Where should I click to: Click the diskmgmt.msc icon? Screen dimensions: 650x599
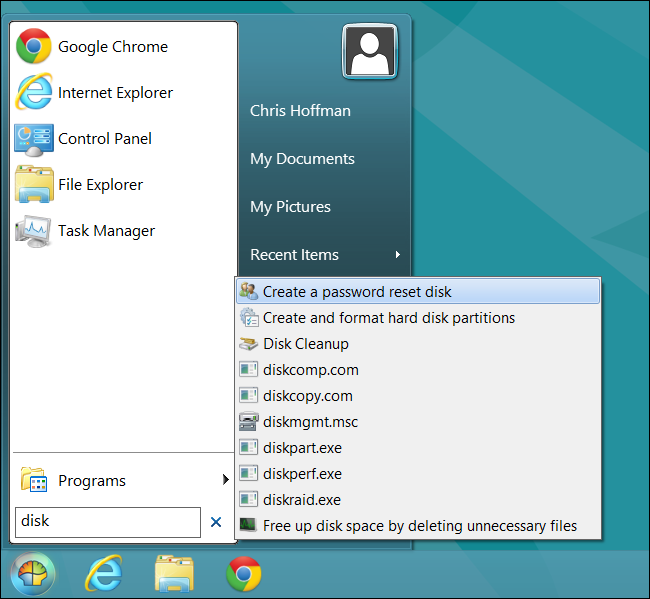(249, 422)
